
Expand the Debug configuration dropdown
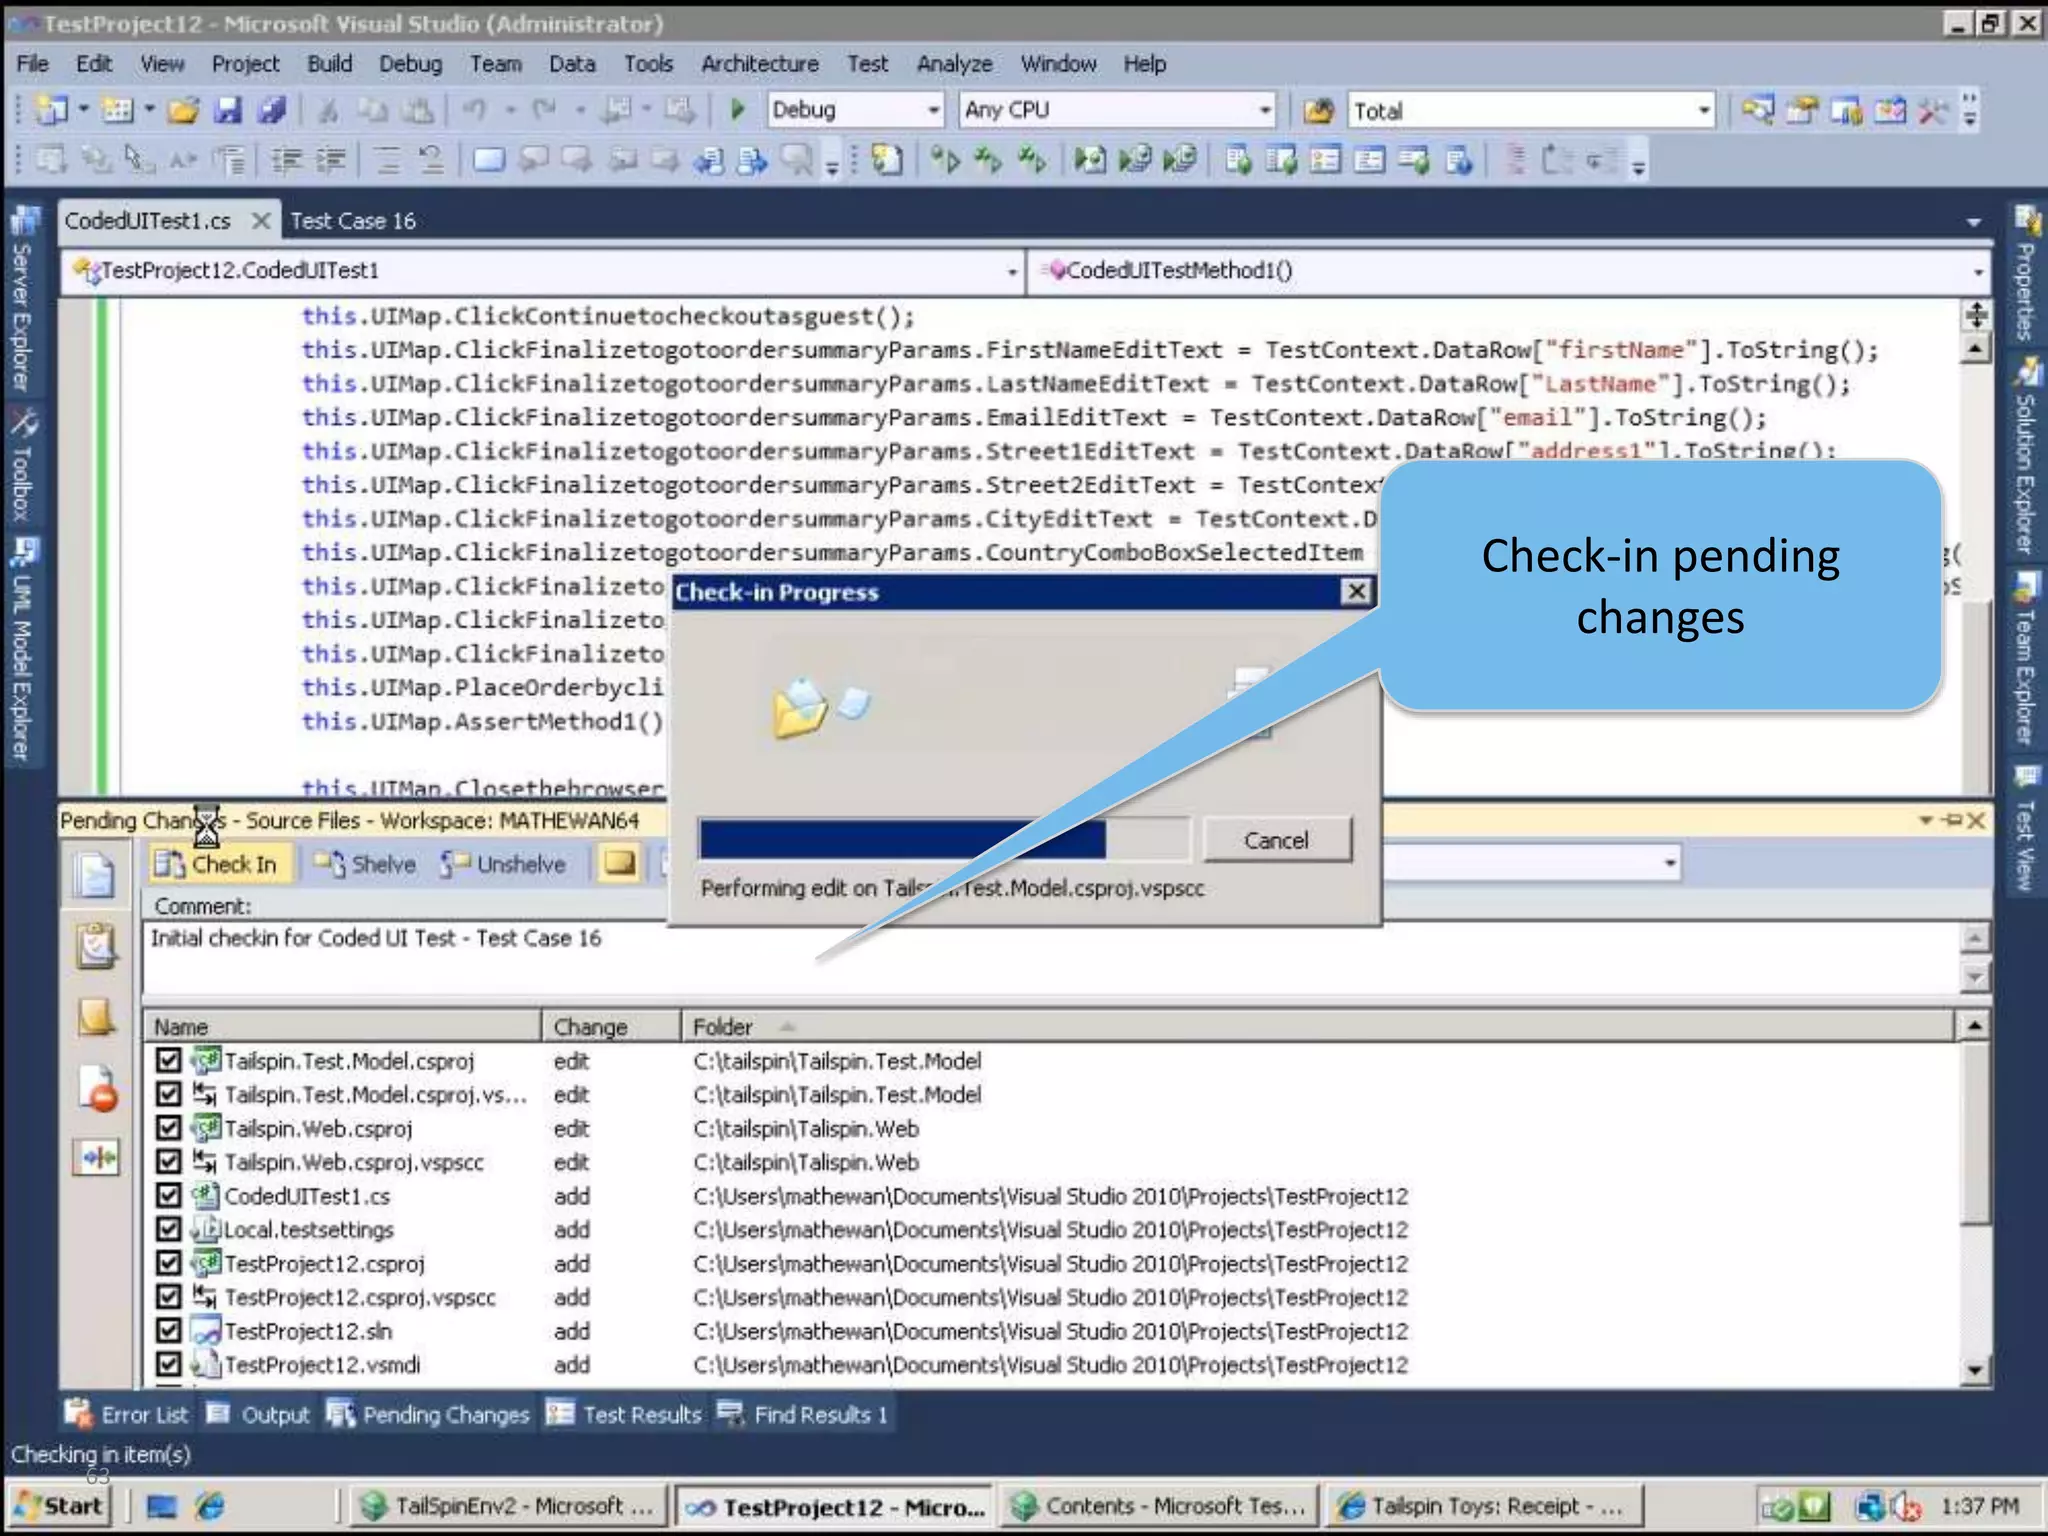tap(933, 110)
